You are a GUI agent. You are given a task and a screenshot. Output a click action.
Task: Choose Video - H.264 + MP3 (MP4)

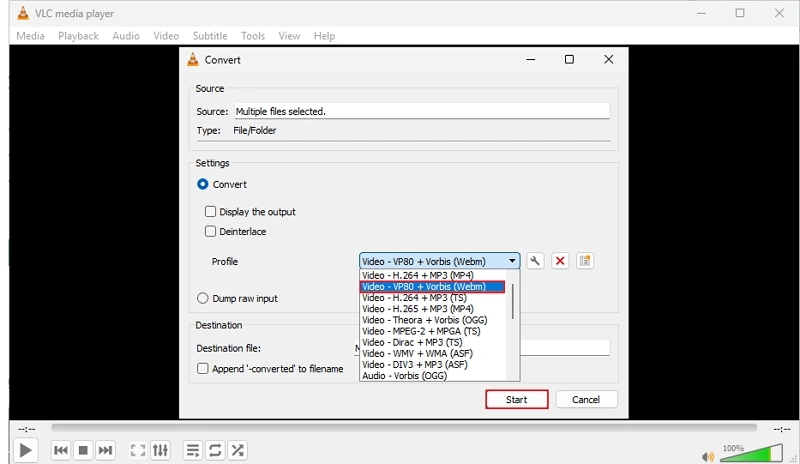pyautogui.click(x=433, y=275)
